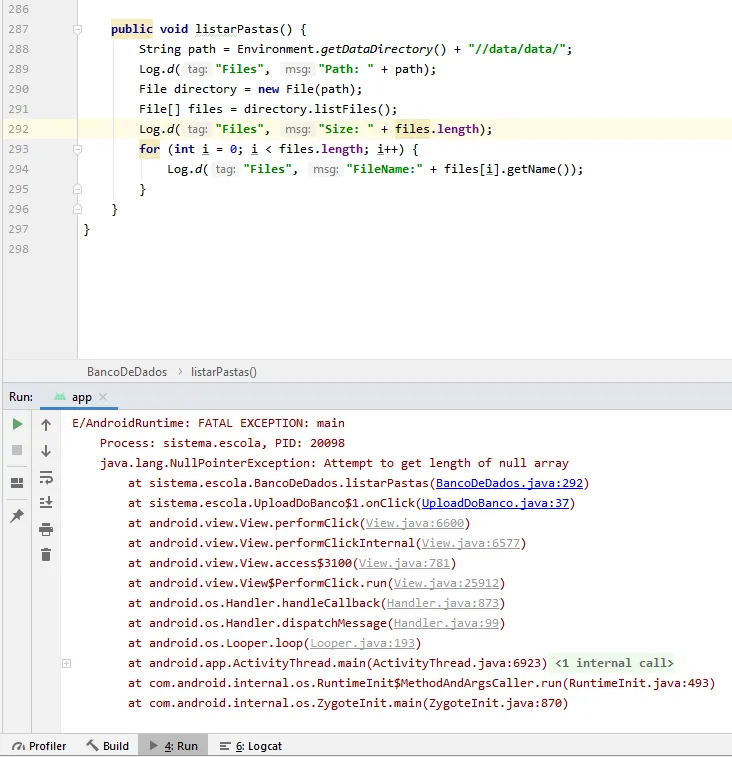Viewport: 732px width, 757px height.
Task: Clear console output with trash icon
Action: [46, 555]
